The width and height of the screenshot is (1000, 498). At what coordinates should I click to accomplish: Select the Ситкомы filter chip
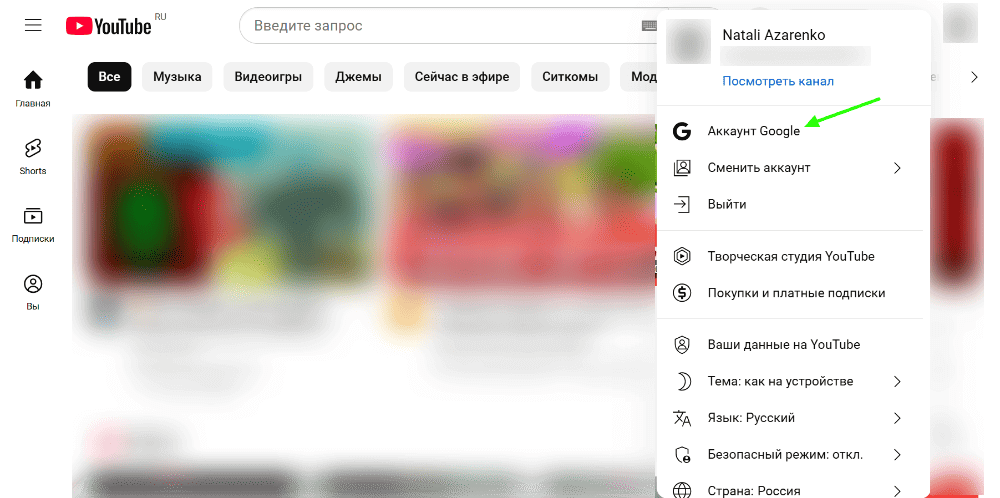click(x=570, y=77)
